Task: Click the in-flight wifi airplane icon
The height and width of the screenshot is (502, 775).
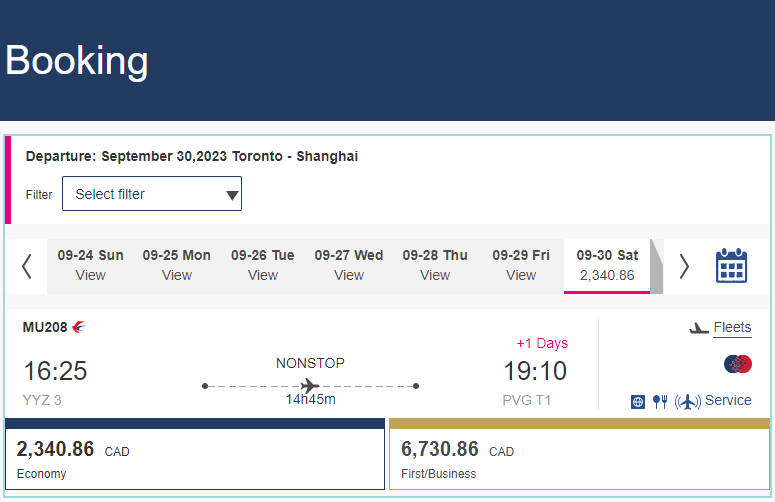Action: [688, 401]
